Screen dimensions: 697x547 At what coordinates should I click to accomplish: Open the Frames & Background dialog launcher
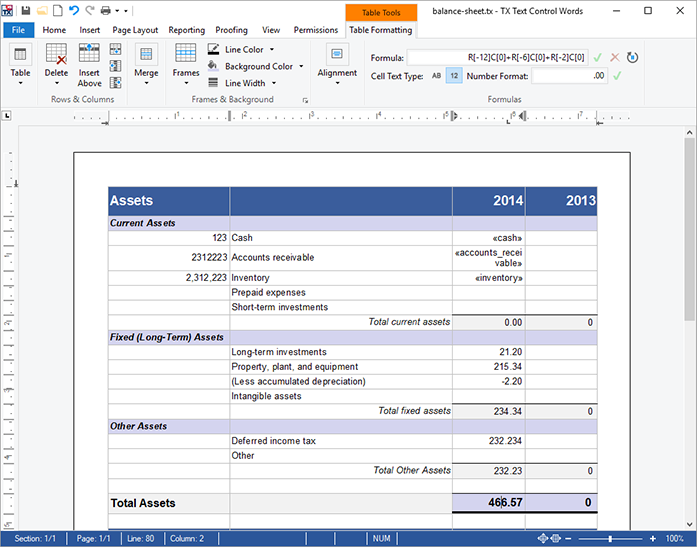(x=305, y=100)
